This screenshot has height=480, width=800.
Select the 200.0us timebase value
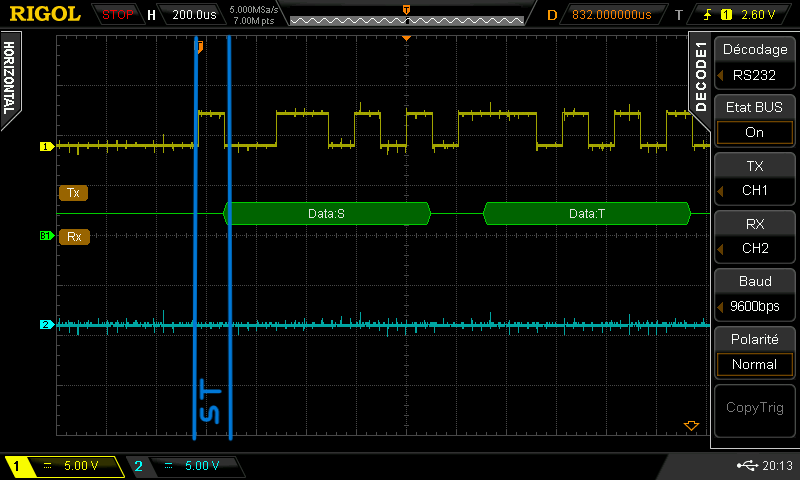click(x=194, y=15)
